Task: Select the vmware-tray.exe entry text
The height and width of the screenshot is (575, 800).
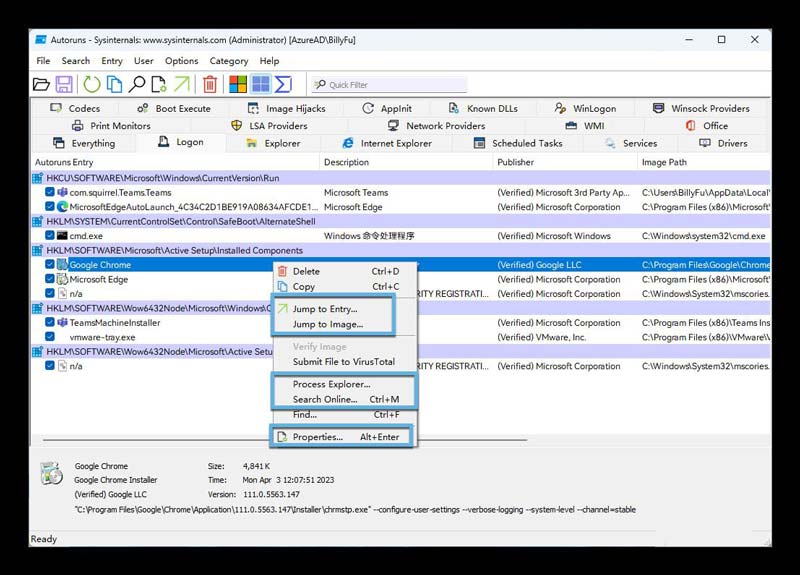Action: [103, 337]
